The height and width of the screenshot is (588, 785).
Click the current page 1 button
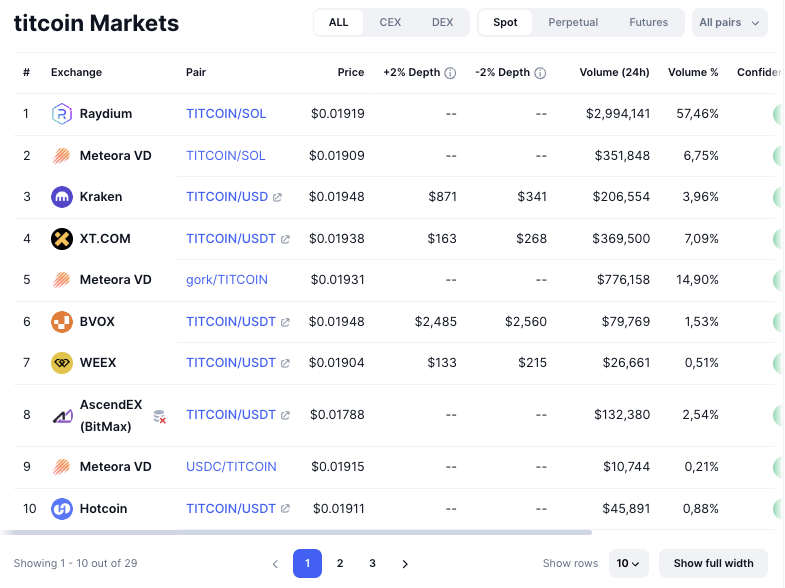pos(307,563)
